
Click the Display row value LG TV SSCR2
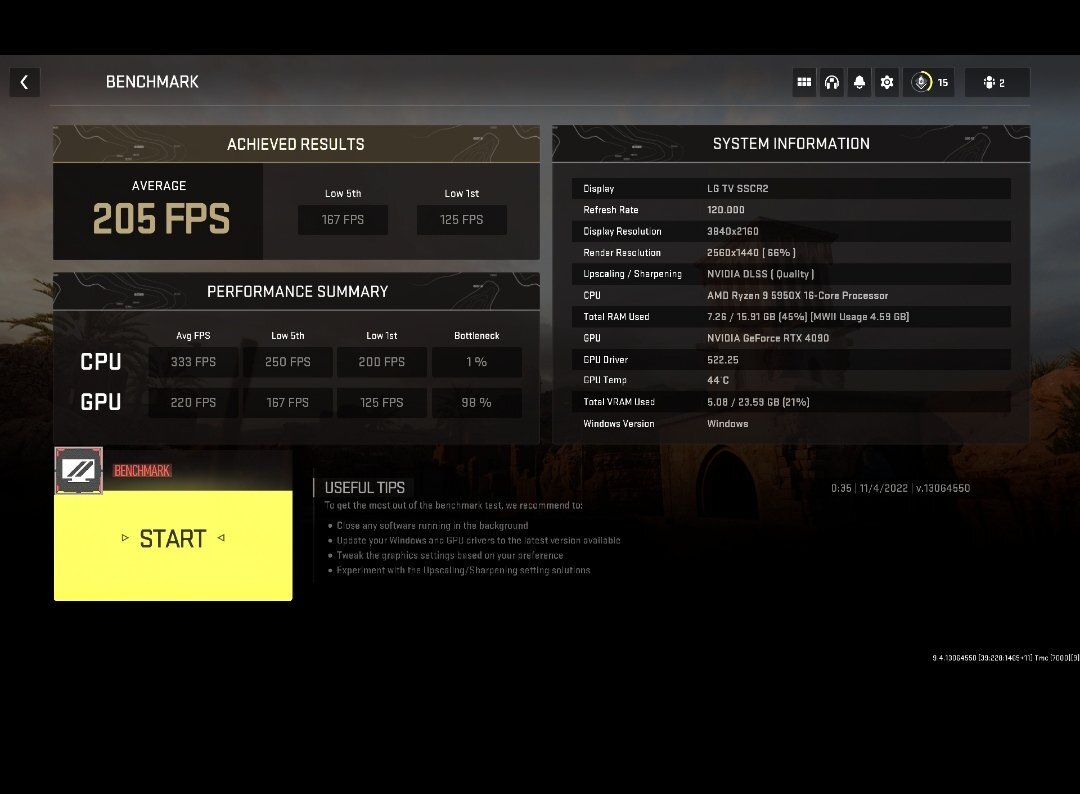click(738, 189)
